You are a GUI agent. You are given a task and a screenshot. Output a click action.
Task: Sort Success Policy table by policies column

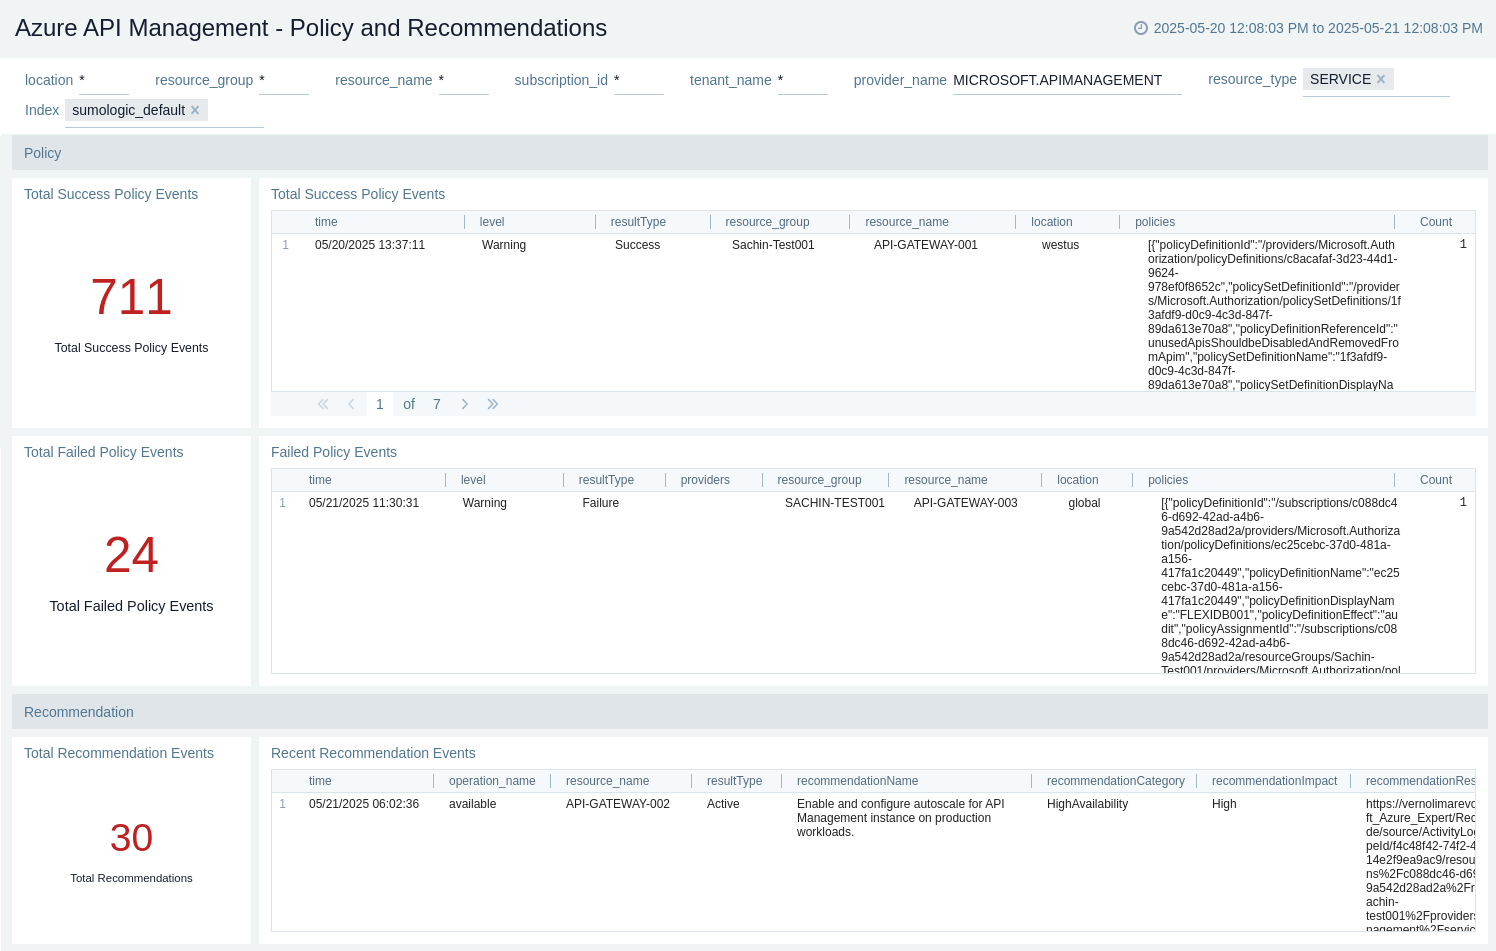pyautogui.click(x=1155, y=222)
